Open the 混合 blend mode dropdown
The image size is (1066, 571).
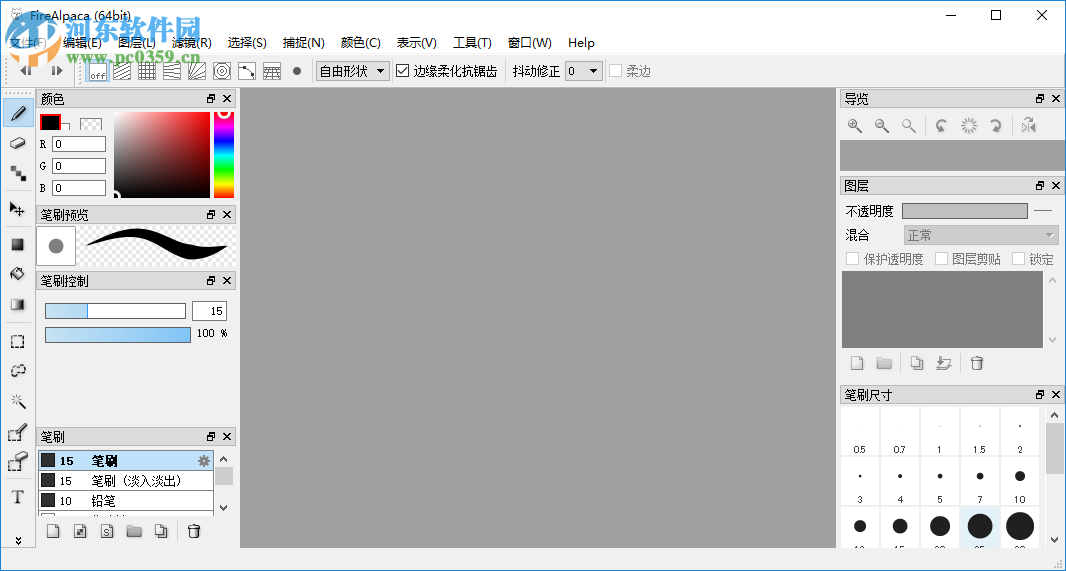[981, 235]
